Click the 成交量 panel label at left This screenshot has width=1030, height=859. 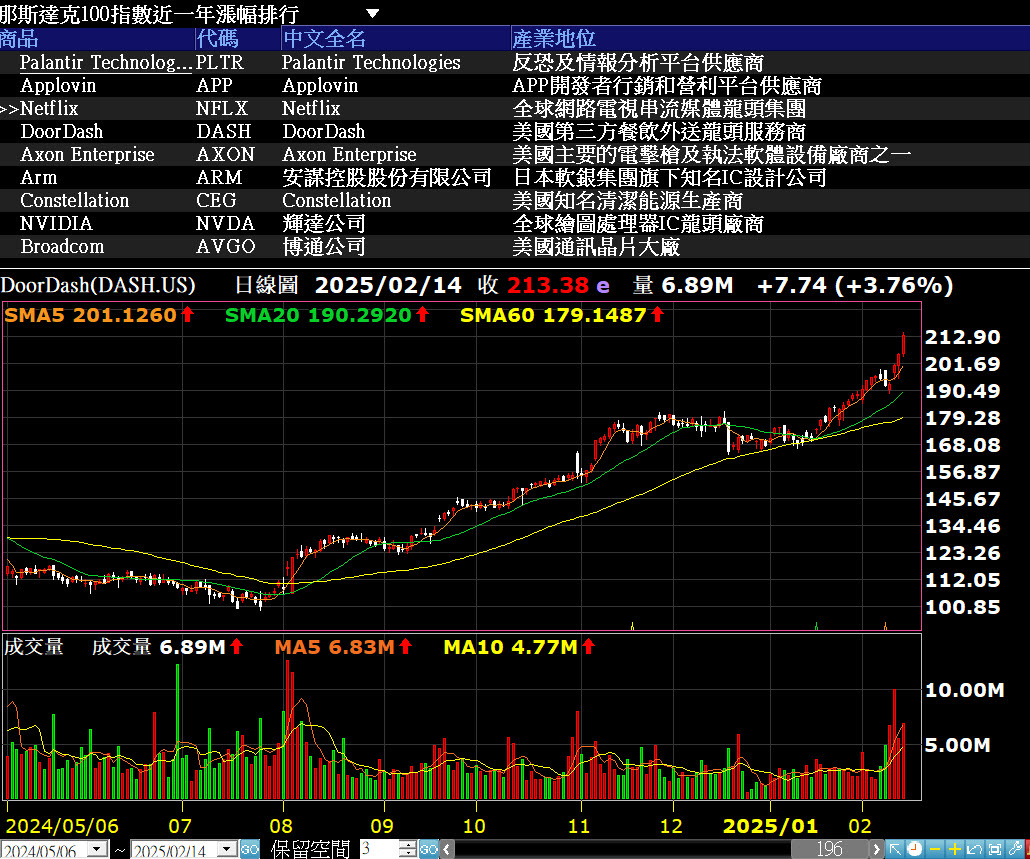coord(34,647)
